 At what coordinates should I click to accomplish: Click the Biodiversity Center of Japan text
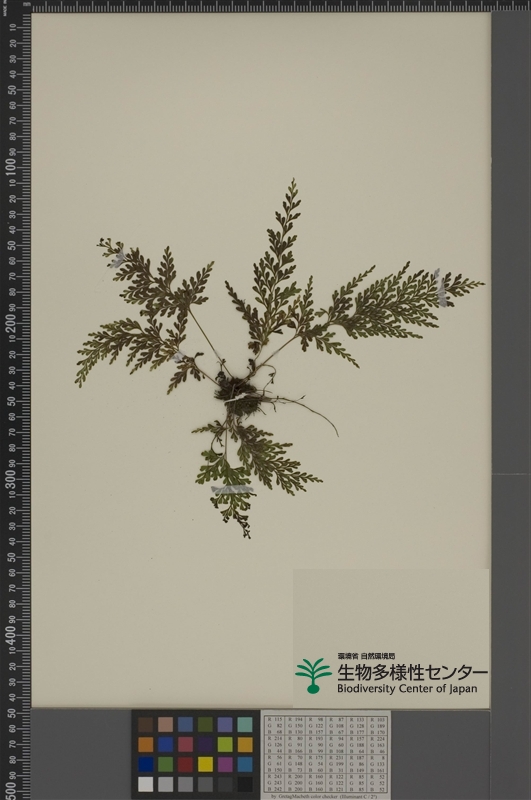(x=407, y=689)
